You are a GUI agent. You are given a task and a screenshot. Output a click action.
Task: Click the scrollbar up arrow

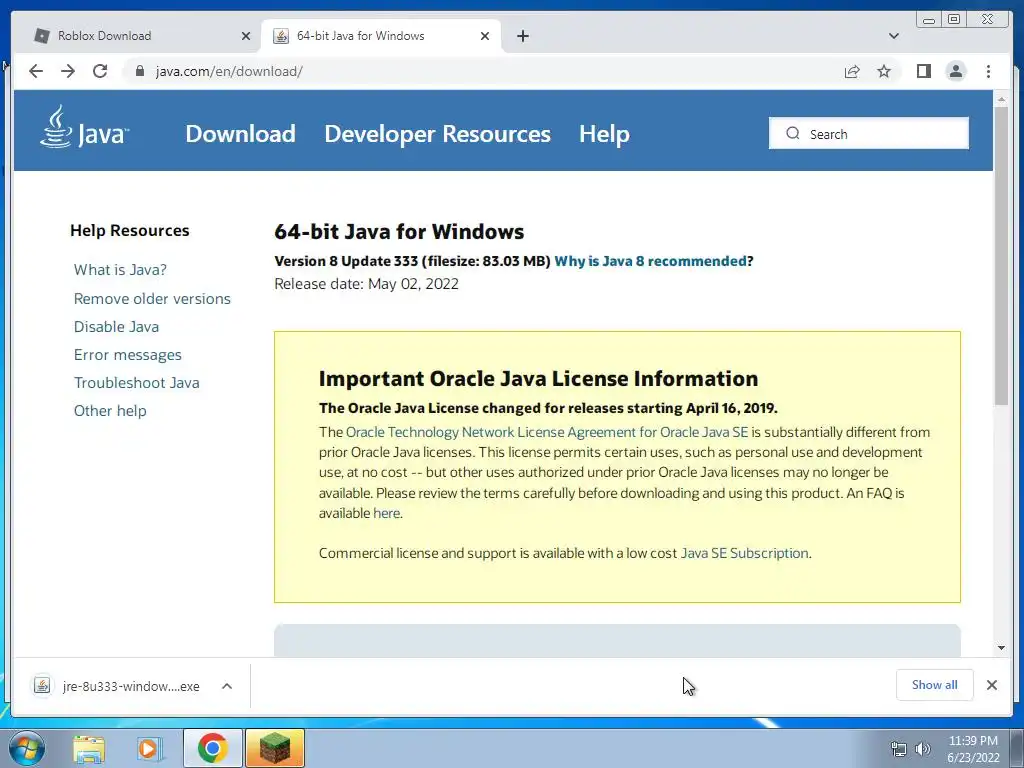pos(1001,99)
